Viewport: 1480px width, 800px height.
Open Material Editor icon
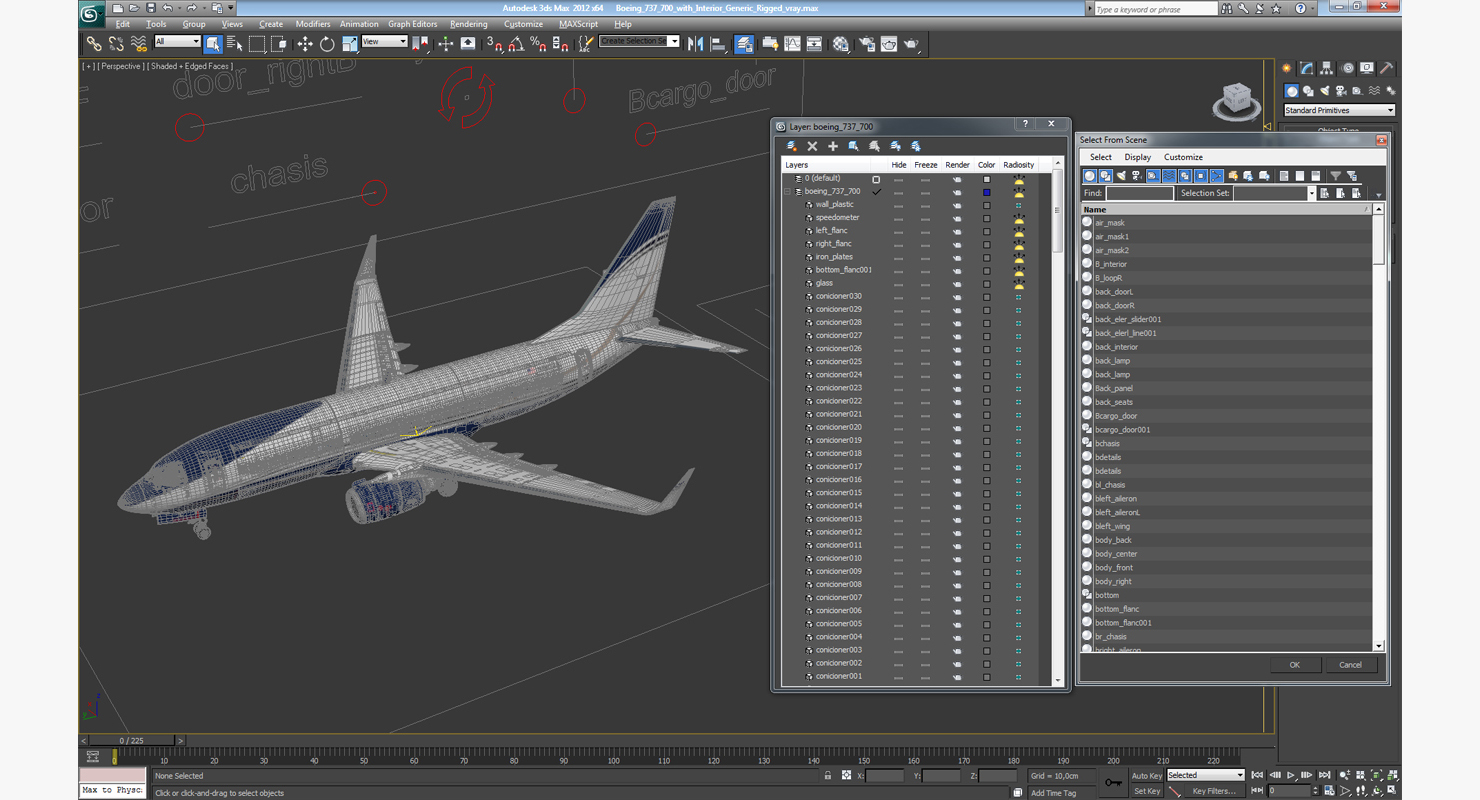840,43
